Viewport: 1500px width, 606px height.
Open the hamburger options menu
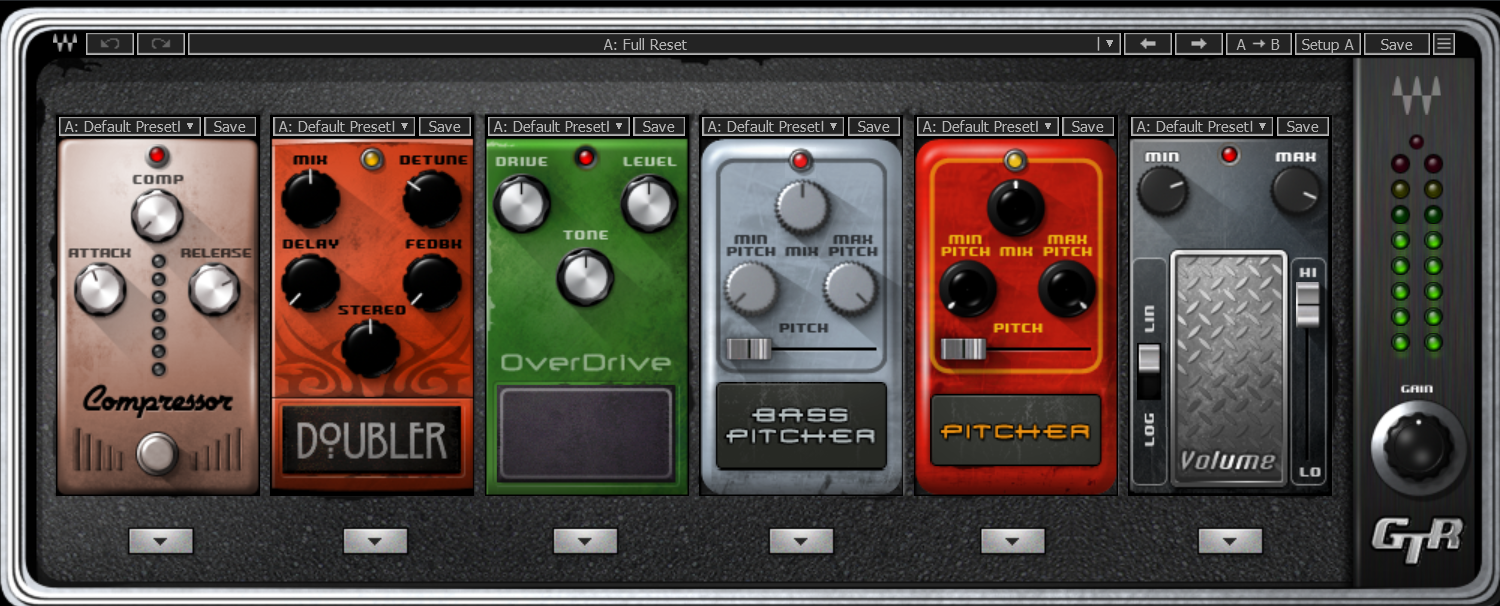click(x=1443, y=44)
